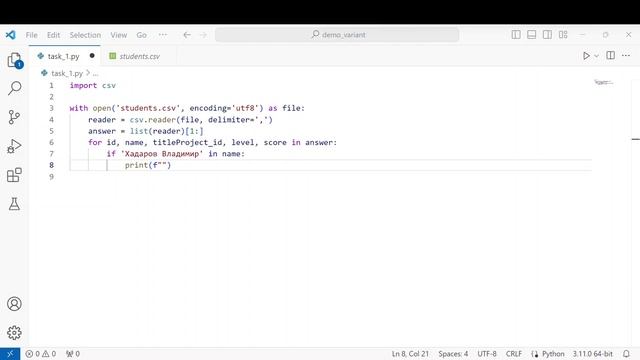The width and height of the screenshot is (640, 360).
Task: Change encoding via UTF-8
Action: tap(487, 354)
